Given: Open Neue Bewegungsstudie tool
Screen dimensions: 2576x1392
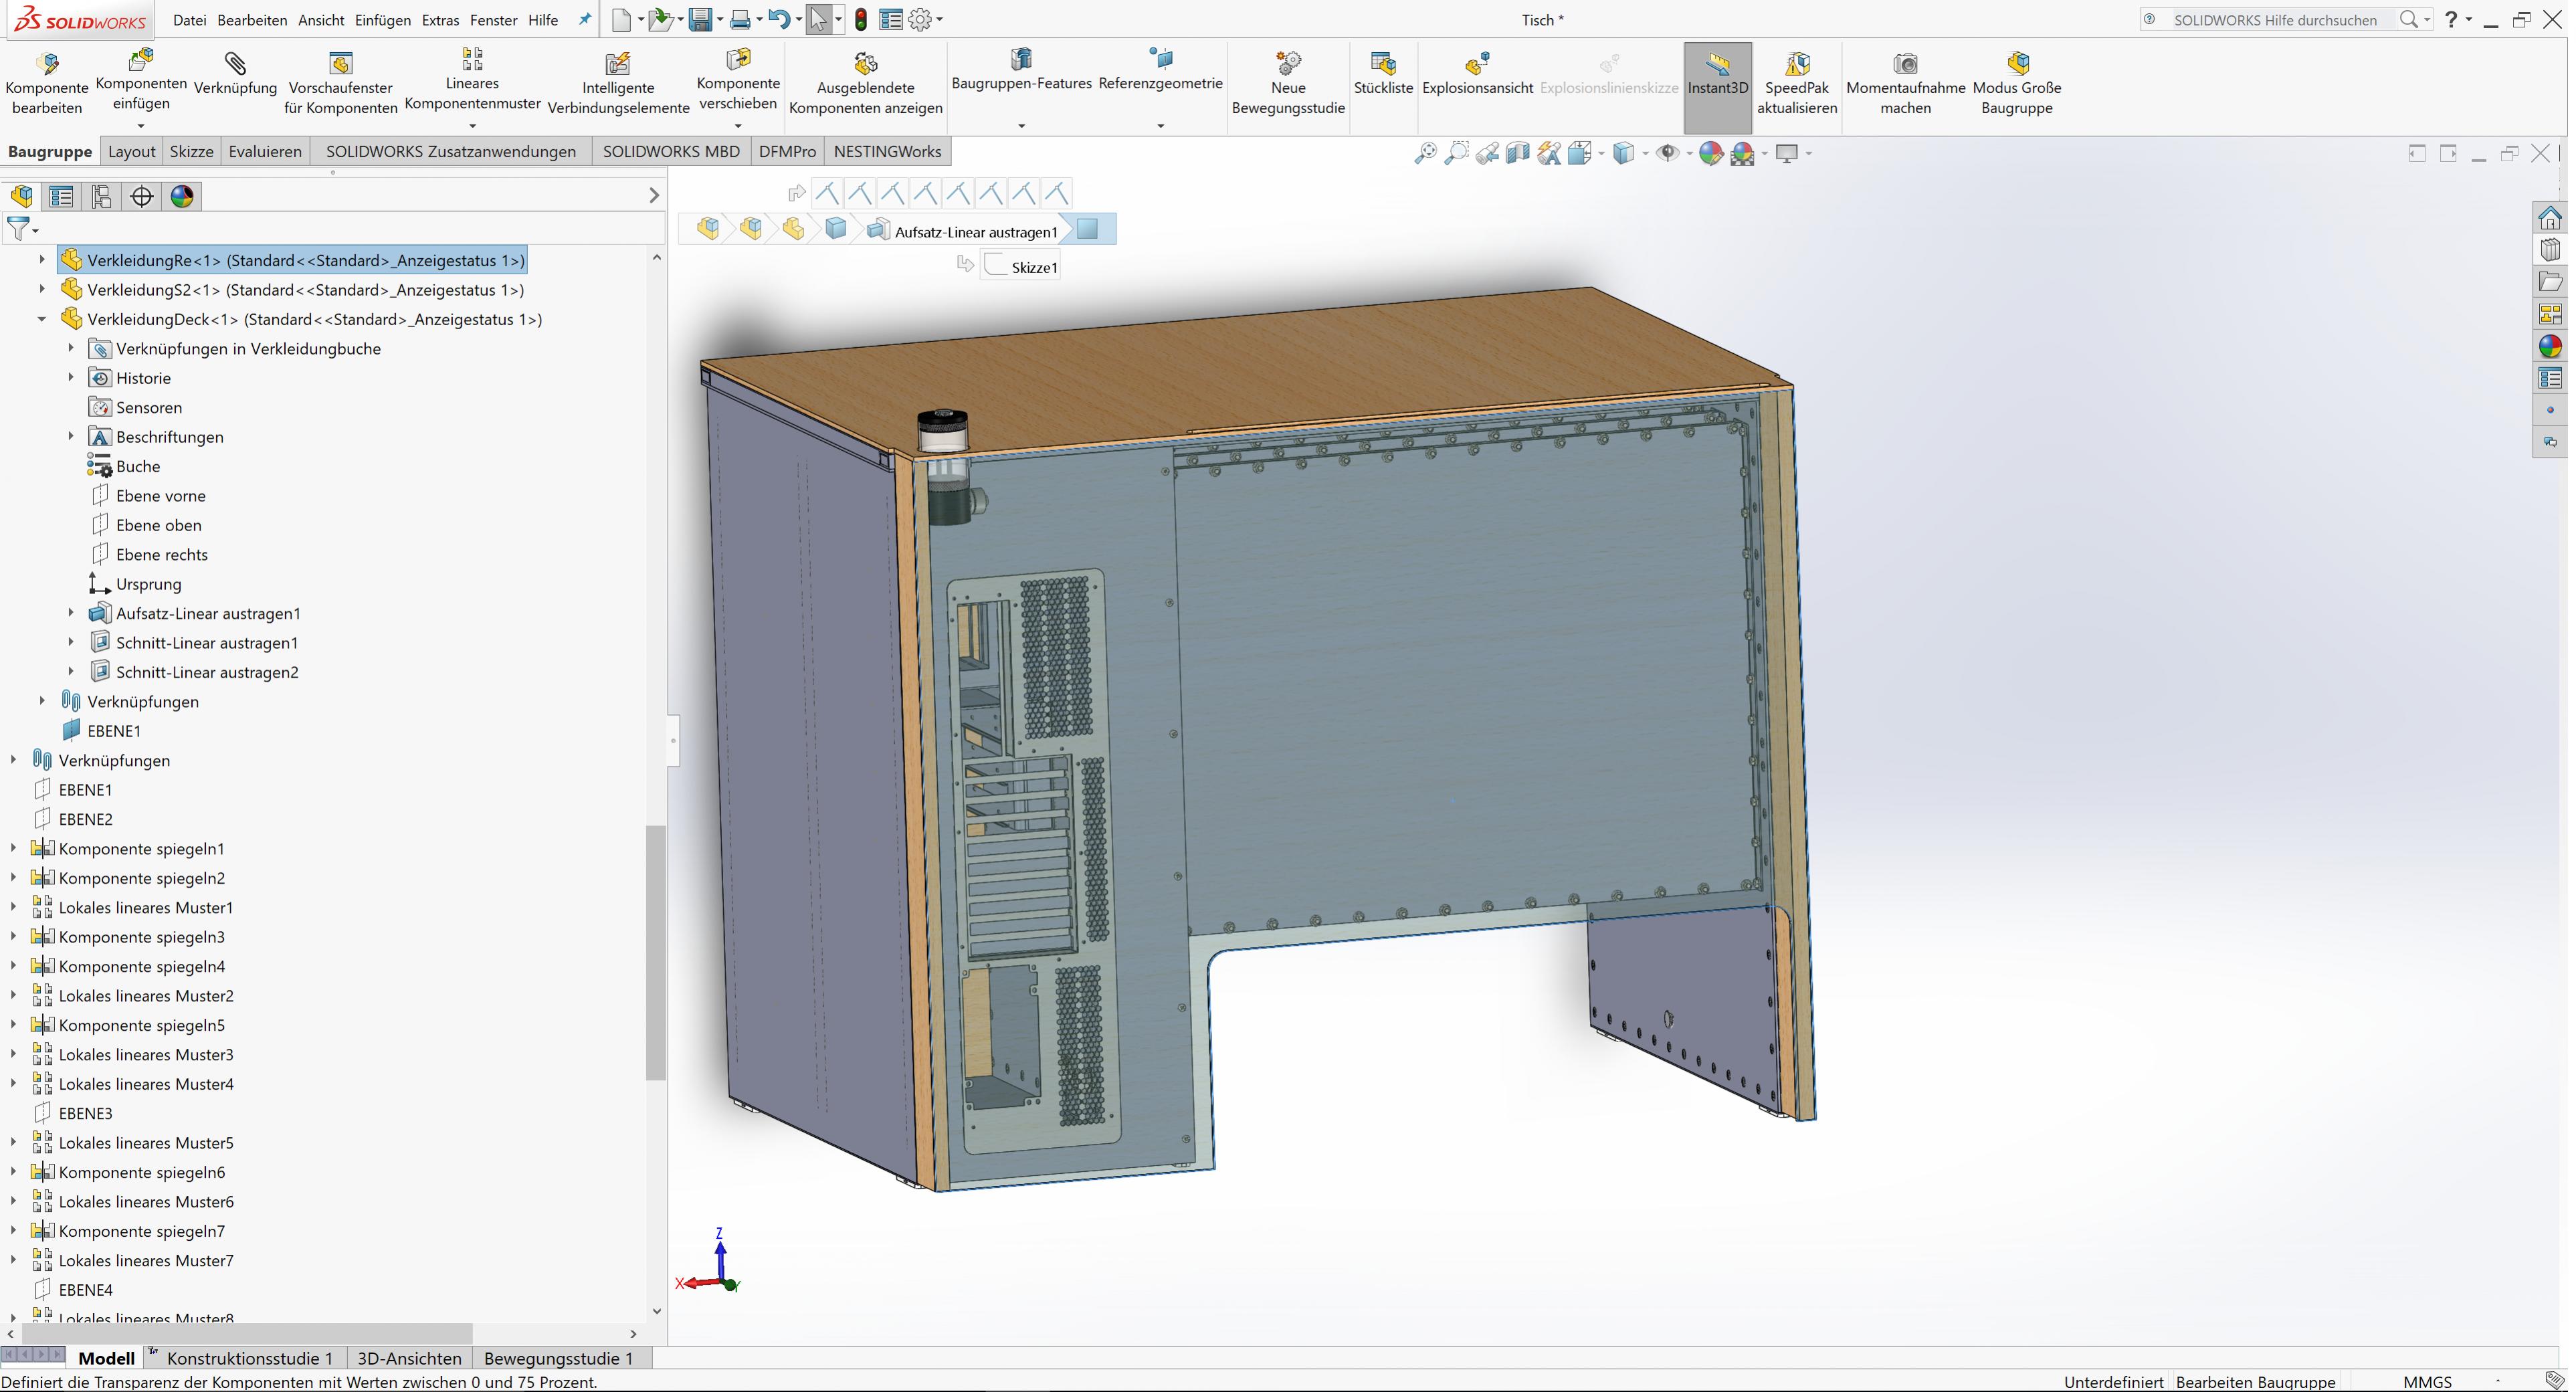Looking at the screenshot, I should 1288,65.
